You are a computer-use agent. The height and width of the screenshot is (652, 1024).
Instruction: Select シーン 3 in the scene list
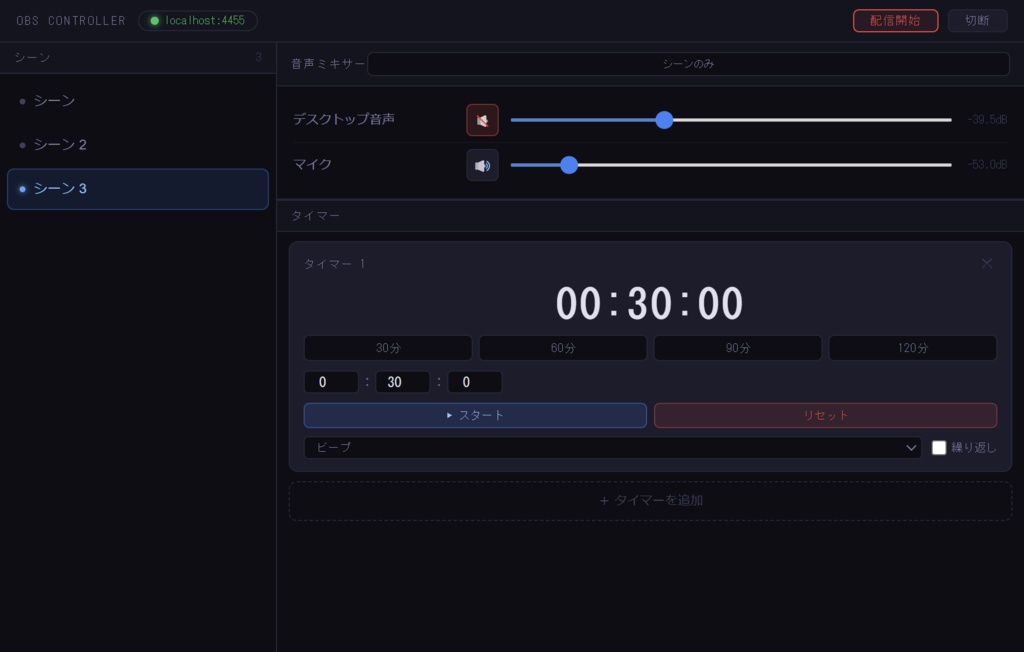pos(138,189)
